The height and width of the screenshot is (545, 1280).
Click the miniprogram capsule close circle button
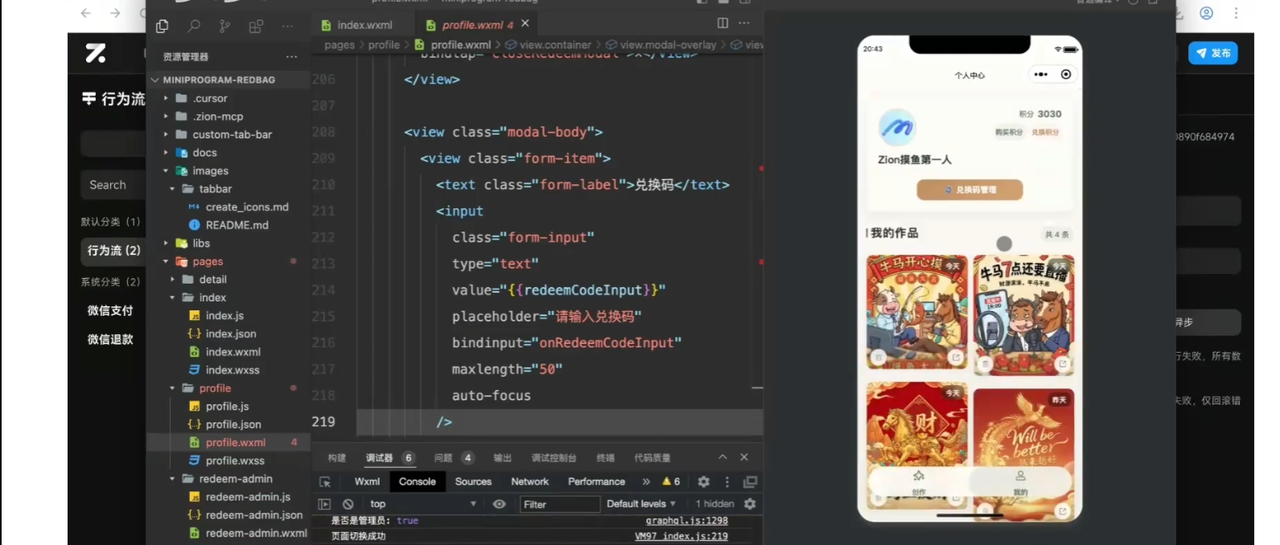1066,75
